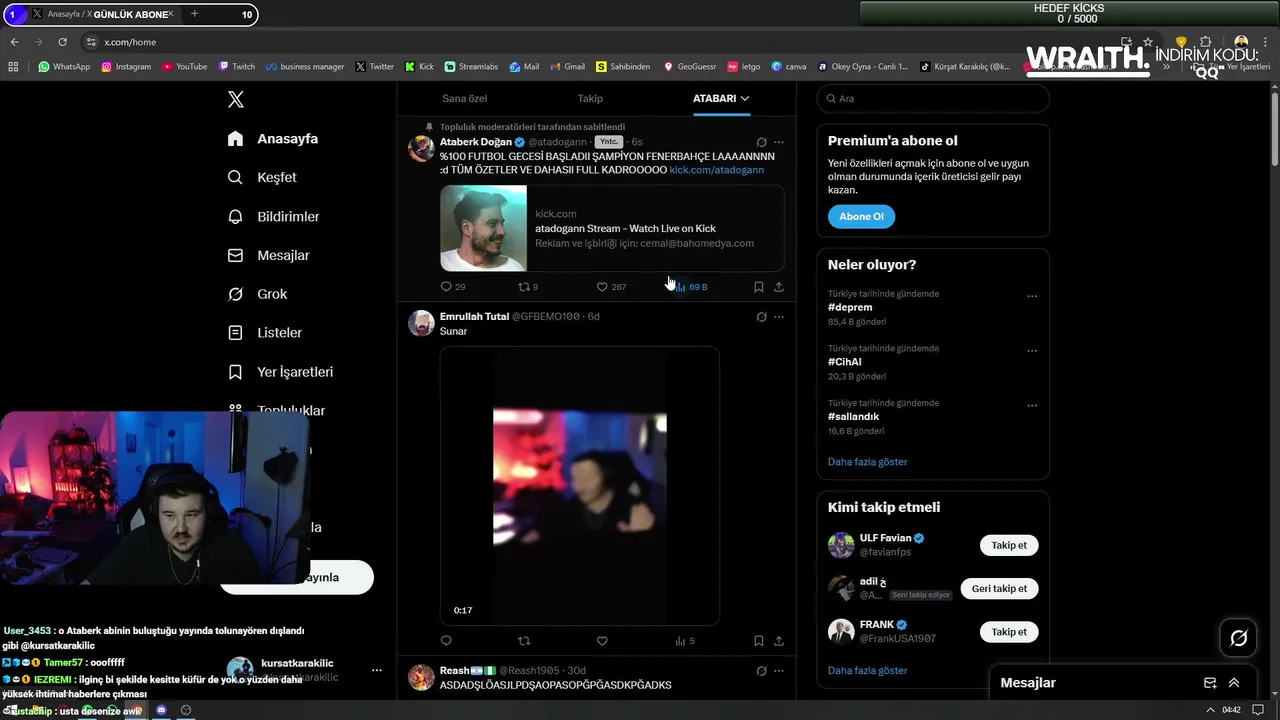Image resolution: width=1280 pixels, height=720 pixels.
Task: Open Grok from the sidebar
Action: click(x=257, y=294)
